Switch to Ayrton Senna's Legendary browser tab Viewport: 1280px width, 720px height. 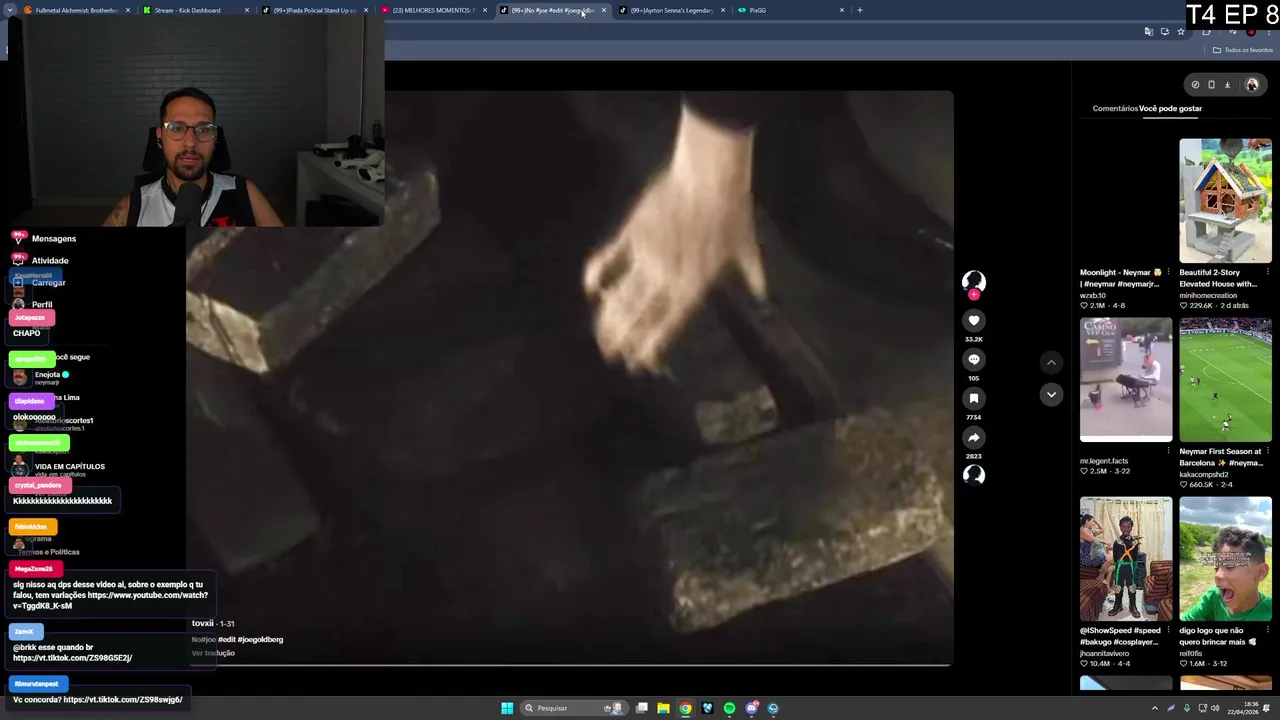(x=671, y=10)
